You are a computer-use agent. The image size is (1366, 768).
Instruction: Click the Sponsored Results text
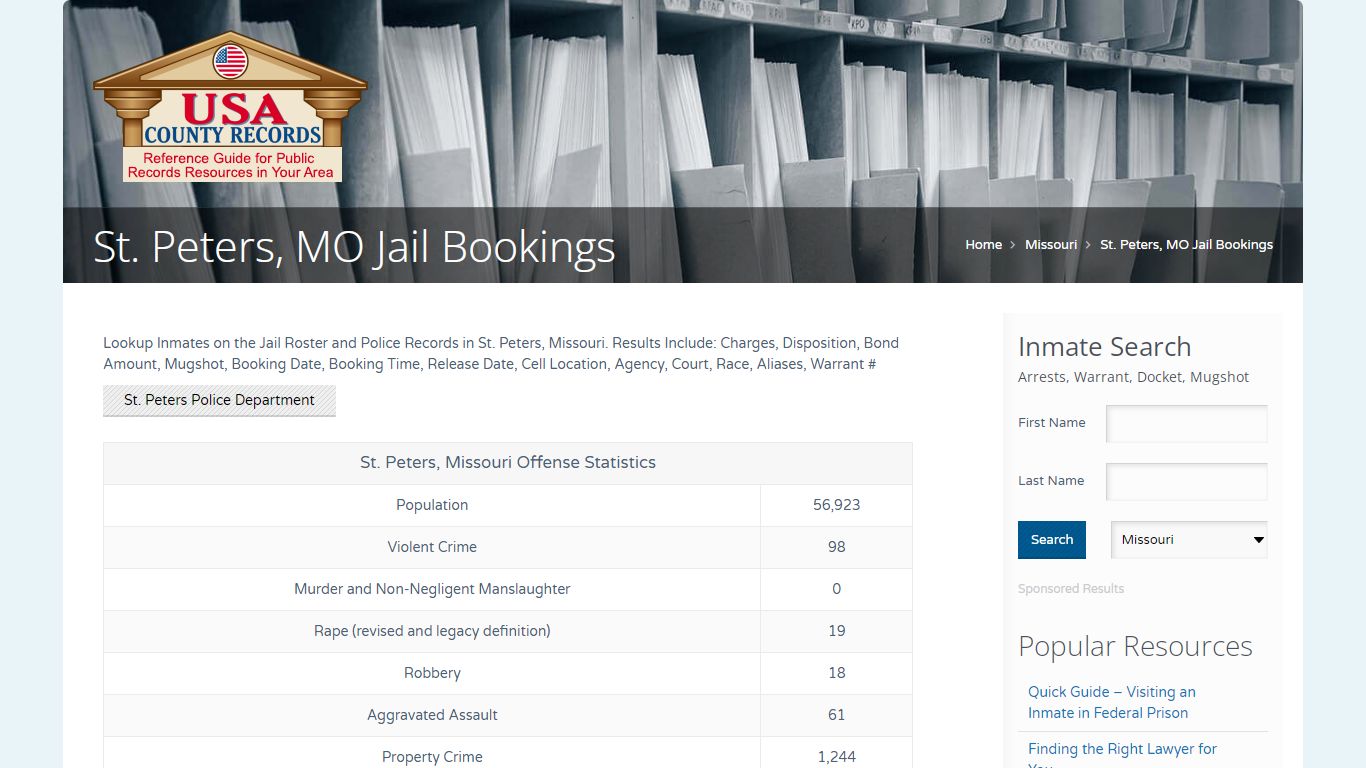coord(1071,589)
